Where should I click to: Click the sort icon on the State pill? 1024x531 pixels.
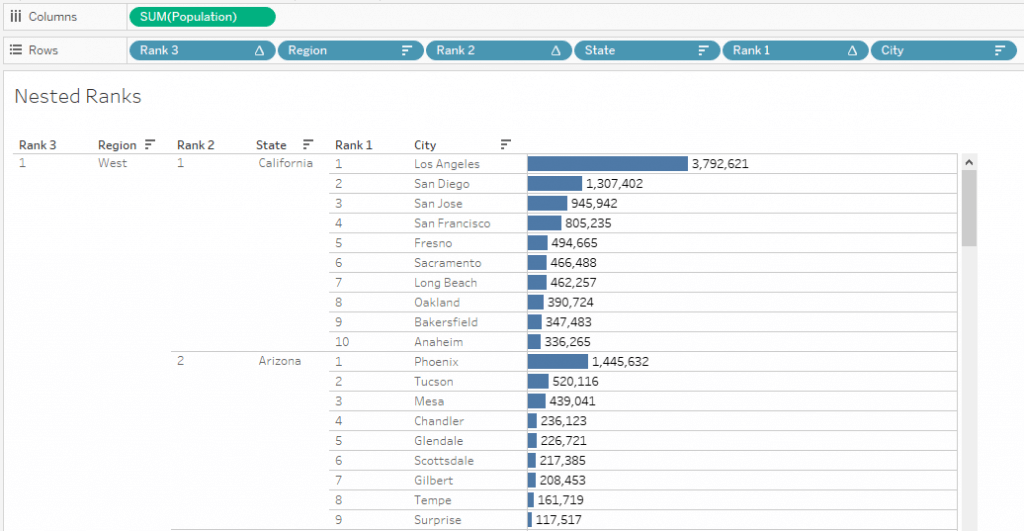(x=703, y=50)
